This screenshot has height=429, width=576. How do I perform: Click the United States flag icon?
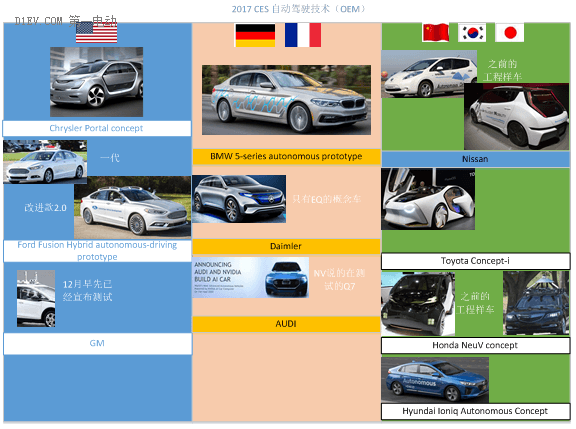click(97, 32)
